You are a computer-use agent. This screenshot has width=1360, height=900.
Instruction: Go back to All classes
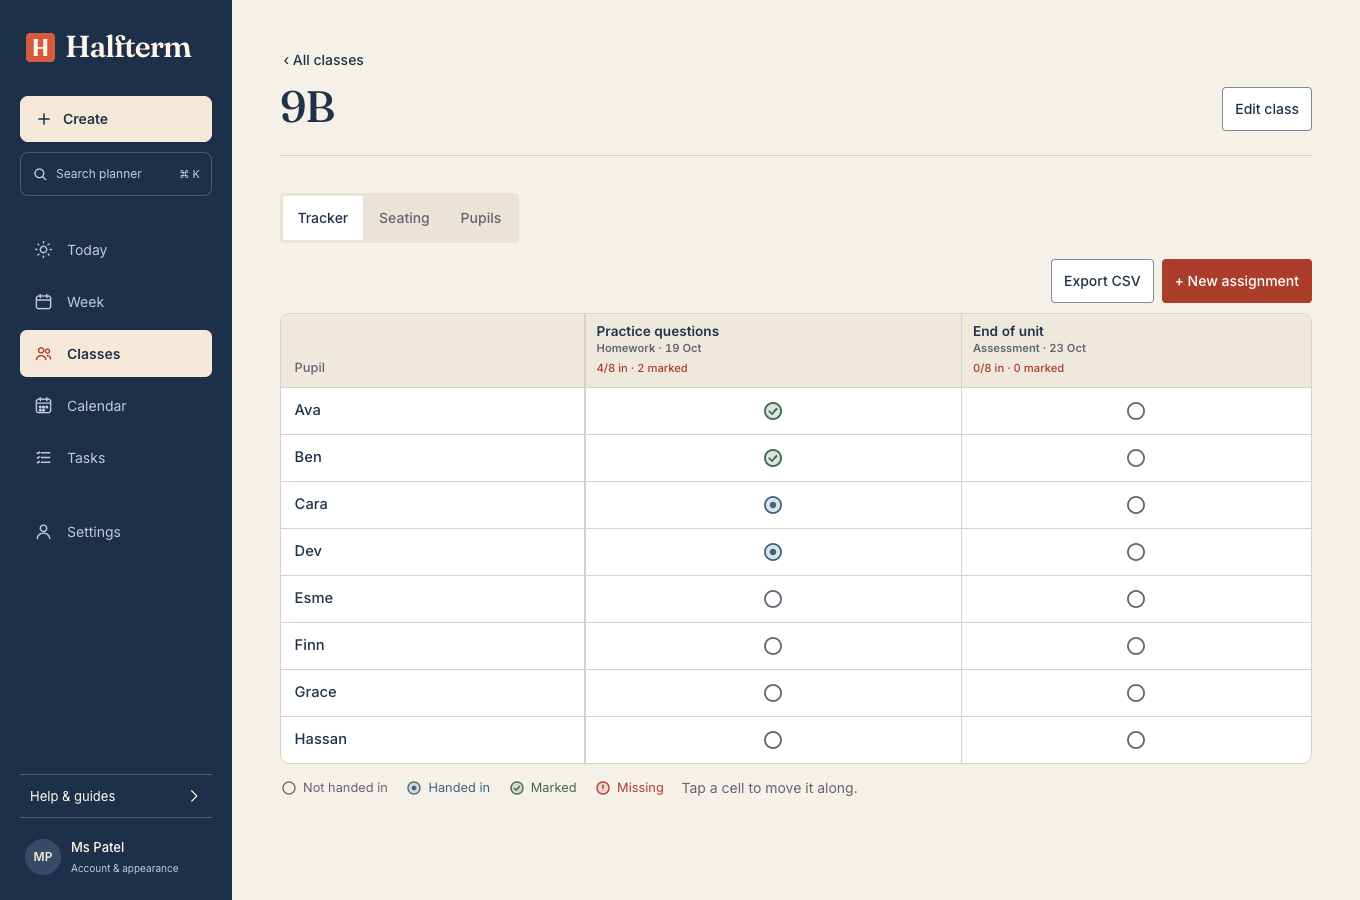323,60
